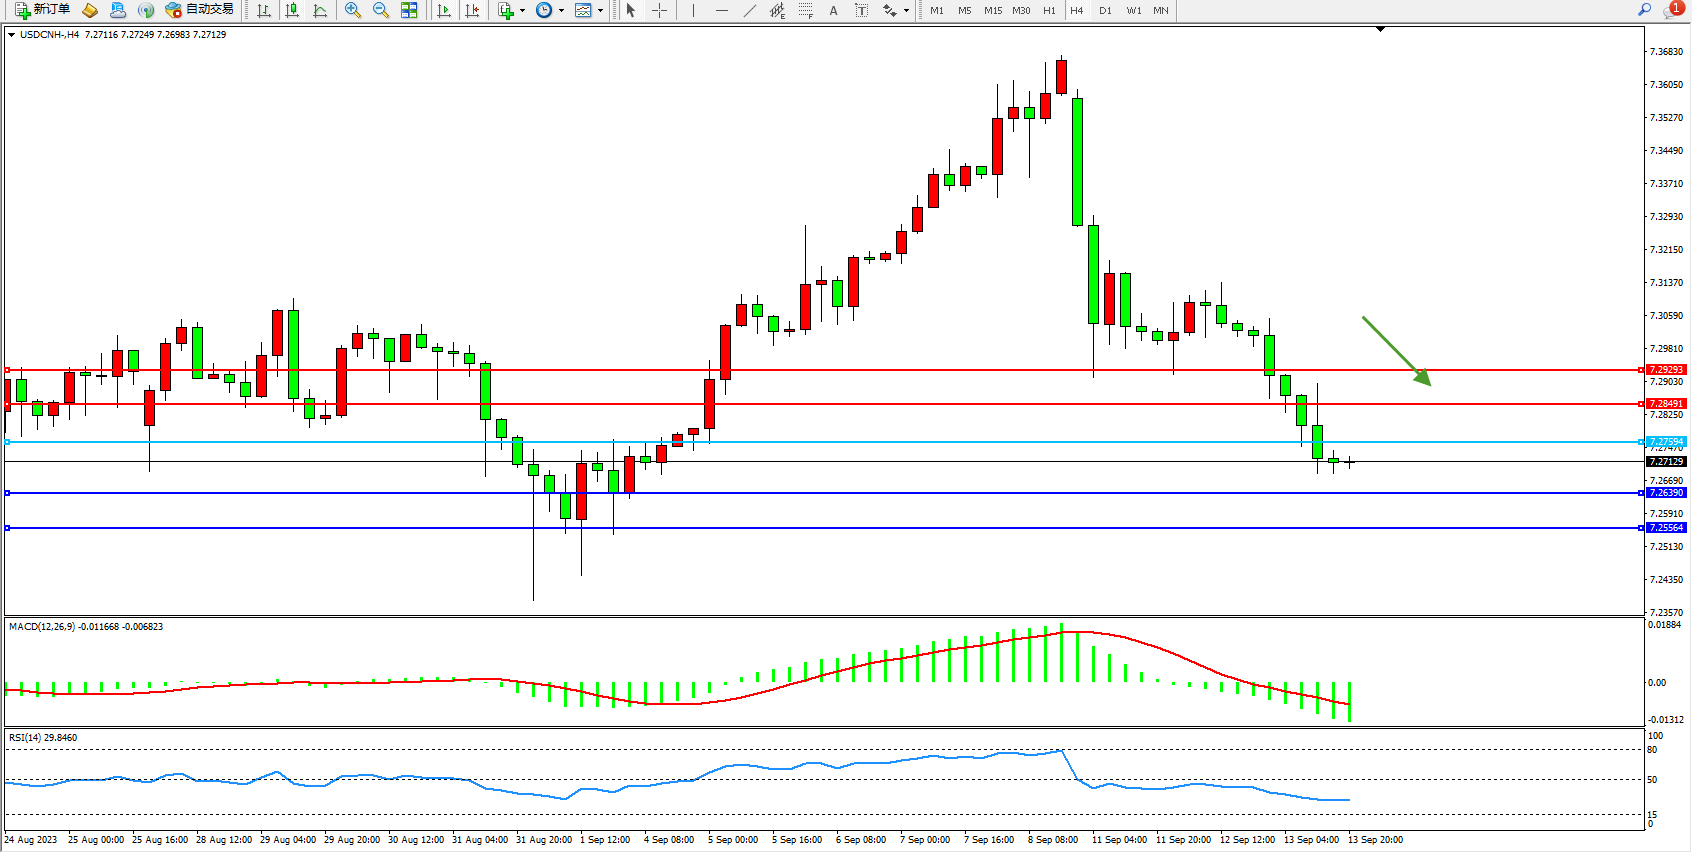Select the crosshair tool

tap(659, 10)
